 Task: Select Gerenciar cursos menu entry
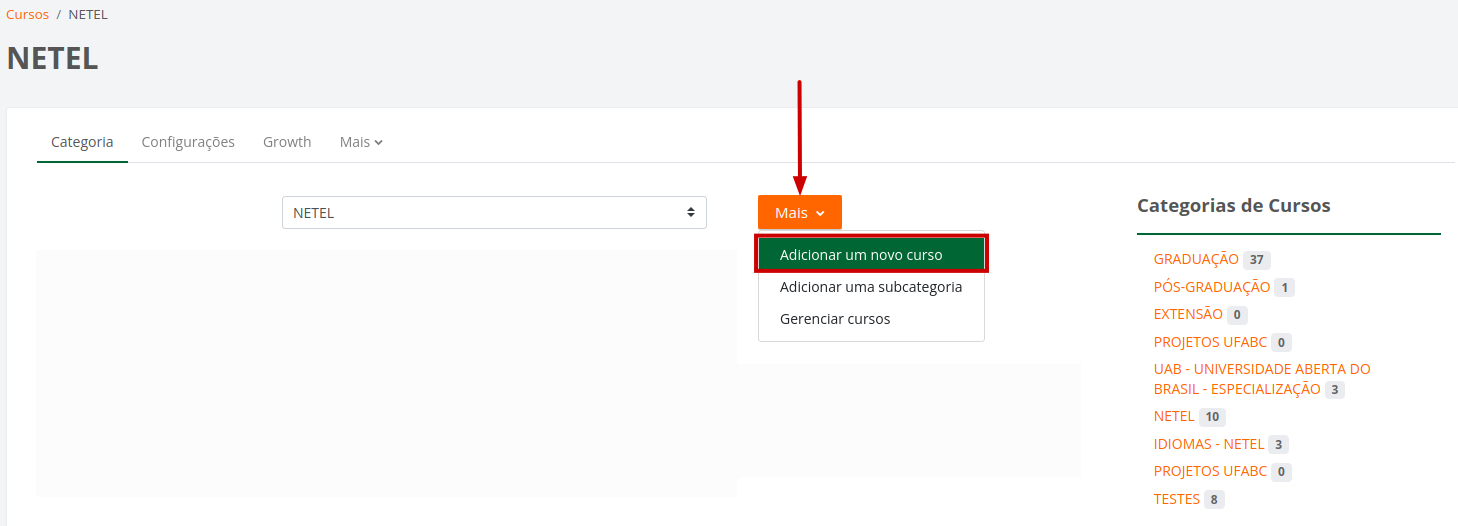pos(835,319)
